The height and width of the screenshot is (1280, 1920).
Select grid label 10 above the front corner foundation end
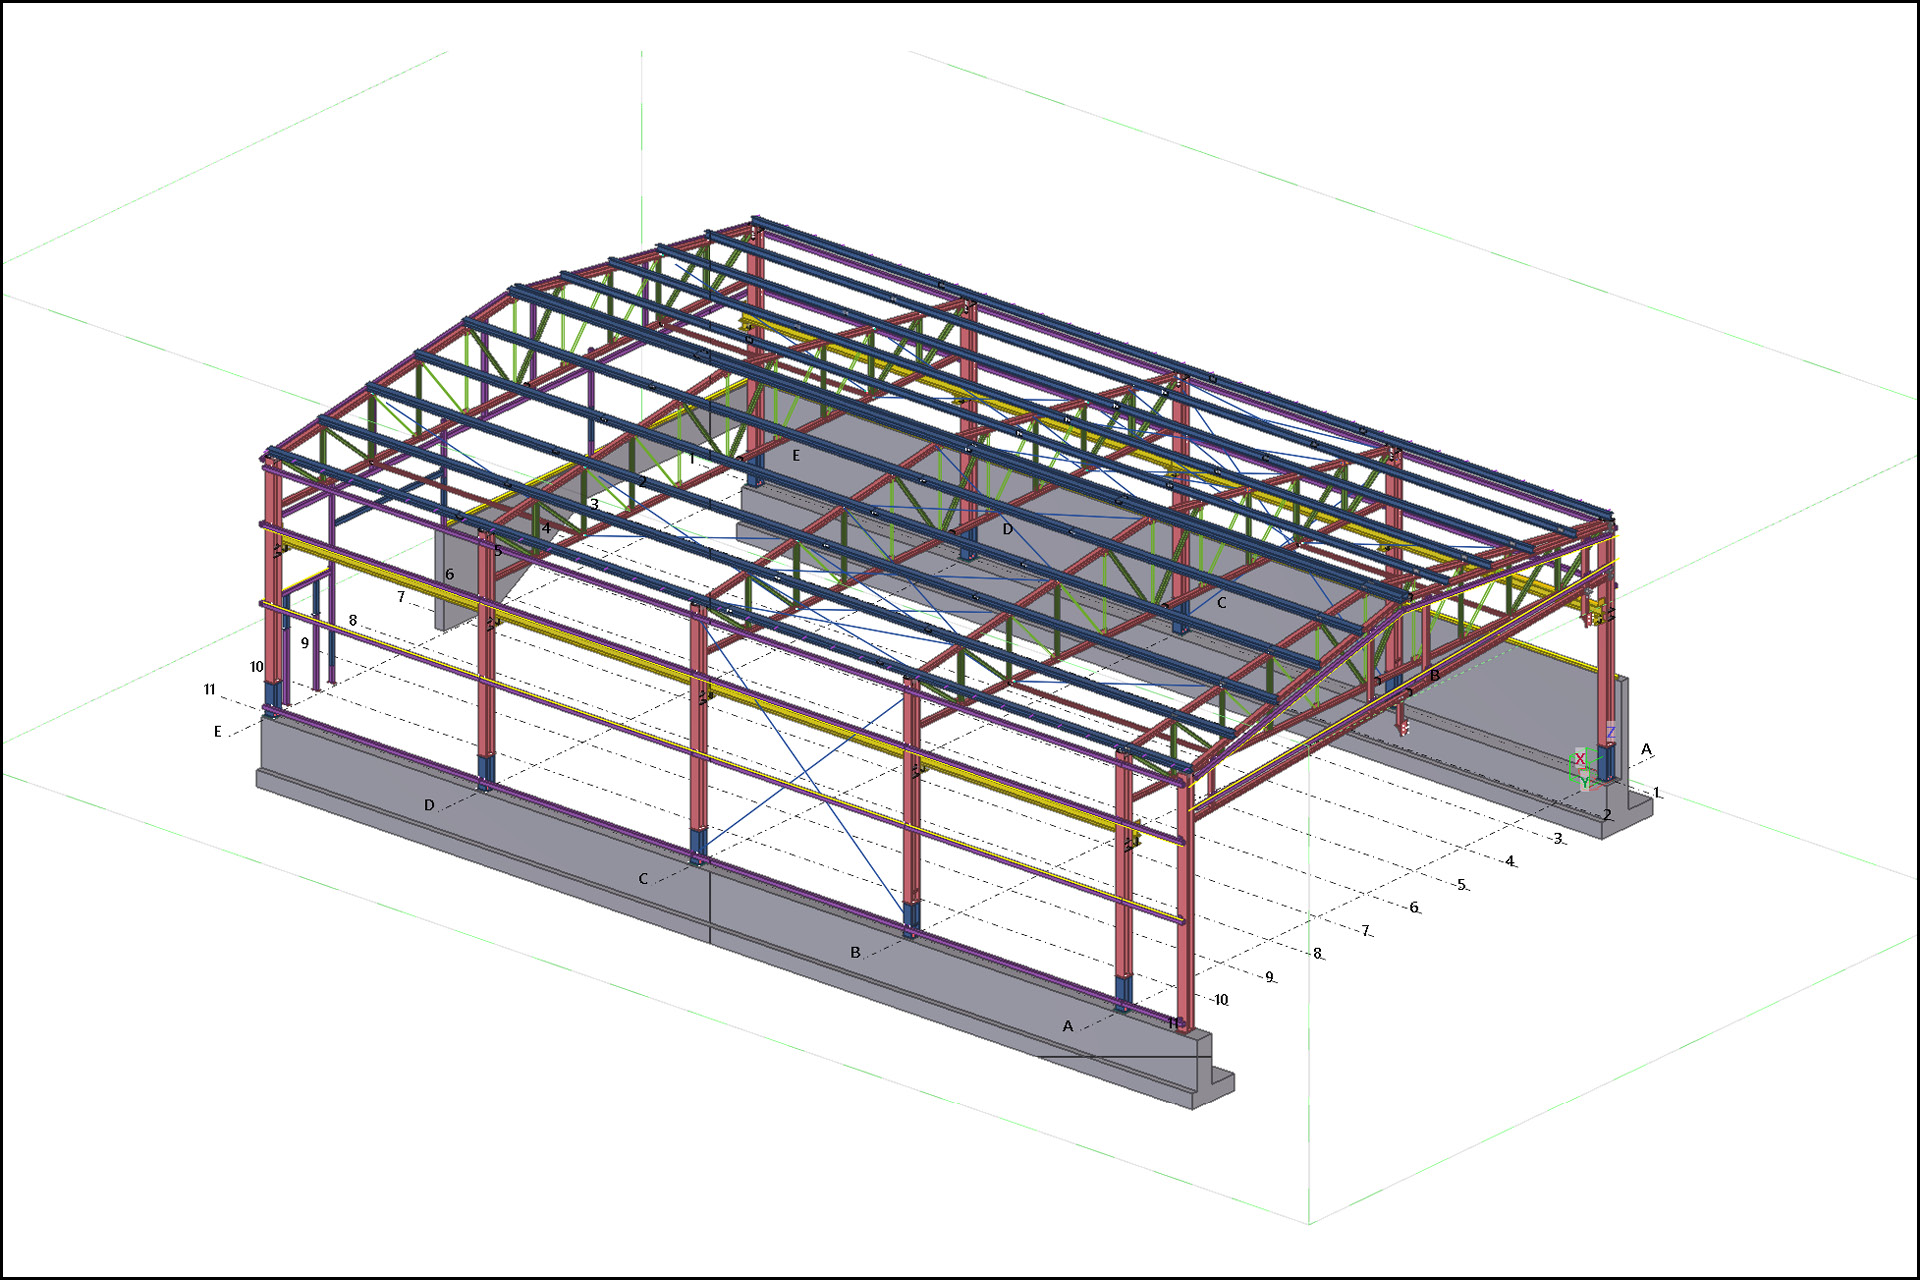[1221, 1000]
